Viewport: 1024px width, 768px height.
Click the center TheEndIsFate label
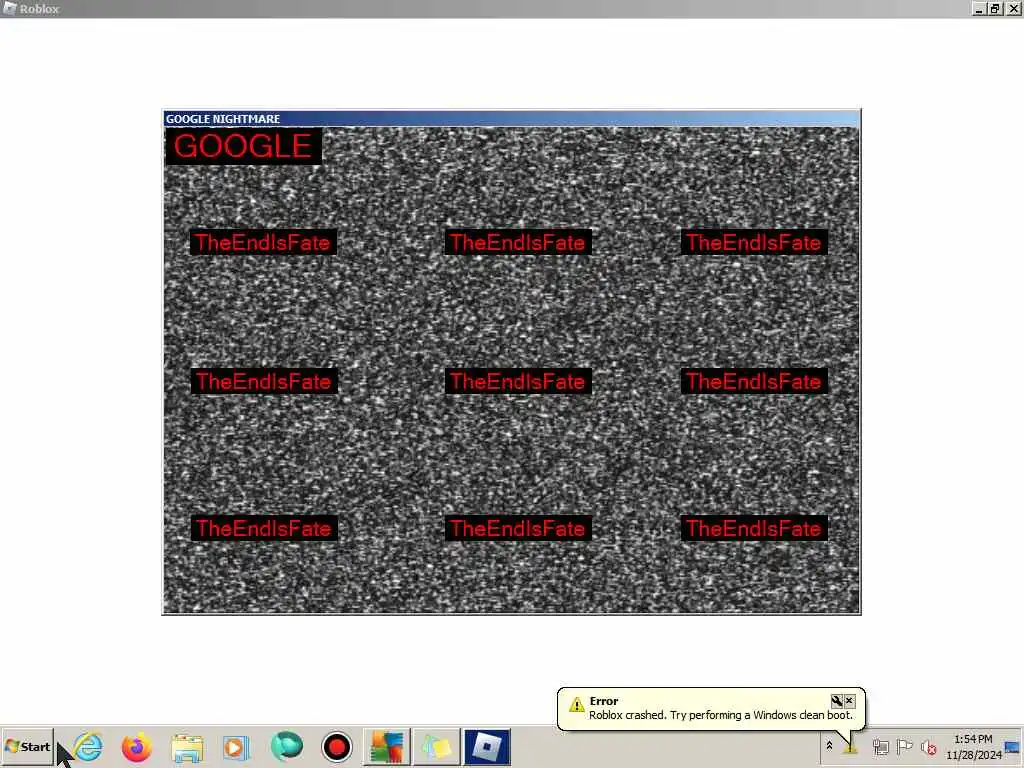(518, 381)
